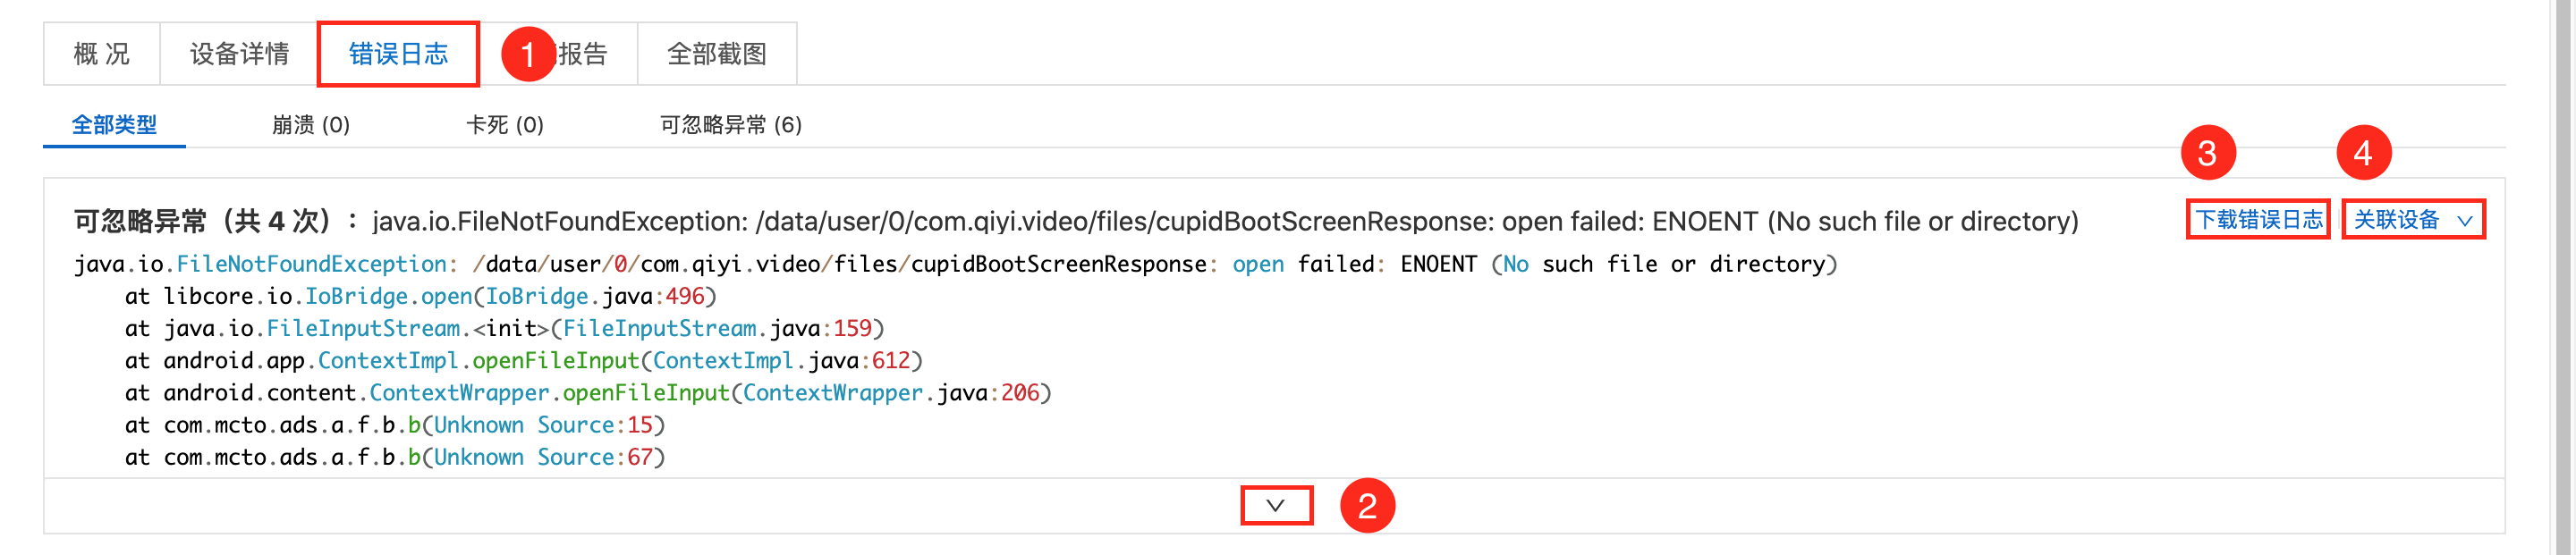
Task: Click the red numbered circle 1 marker
Action: point(528,54)
